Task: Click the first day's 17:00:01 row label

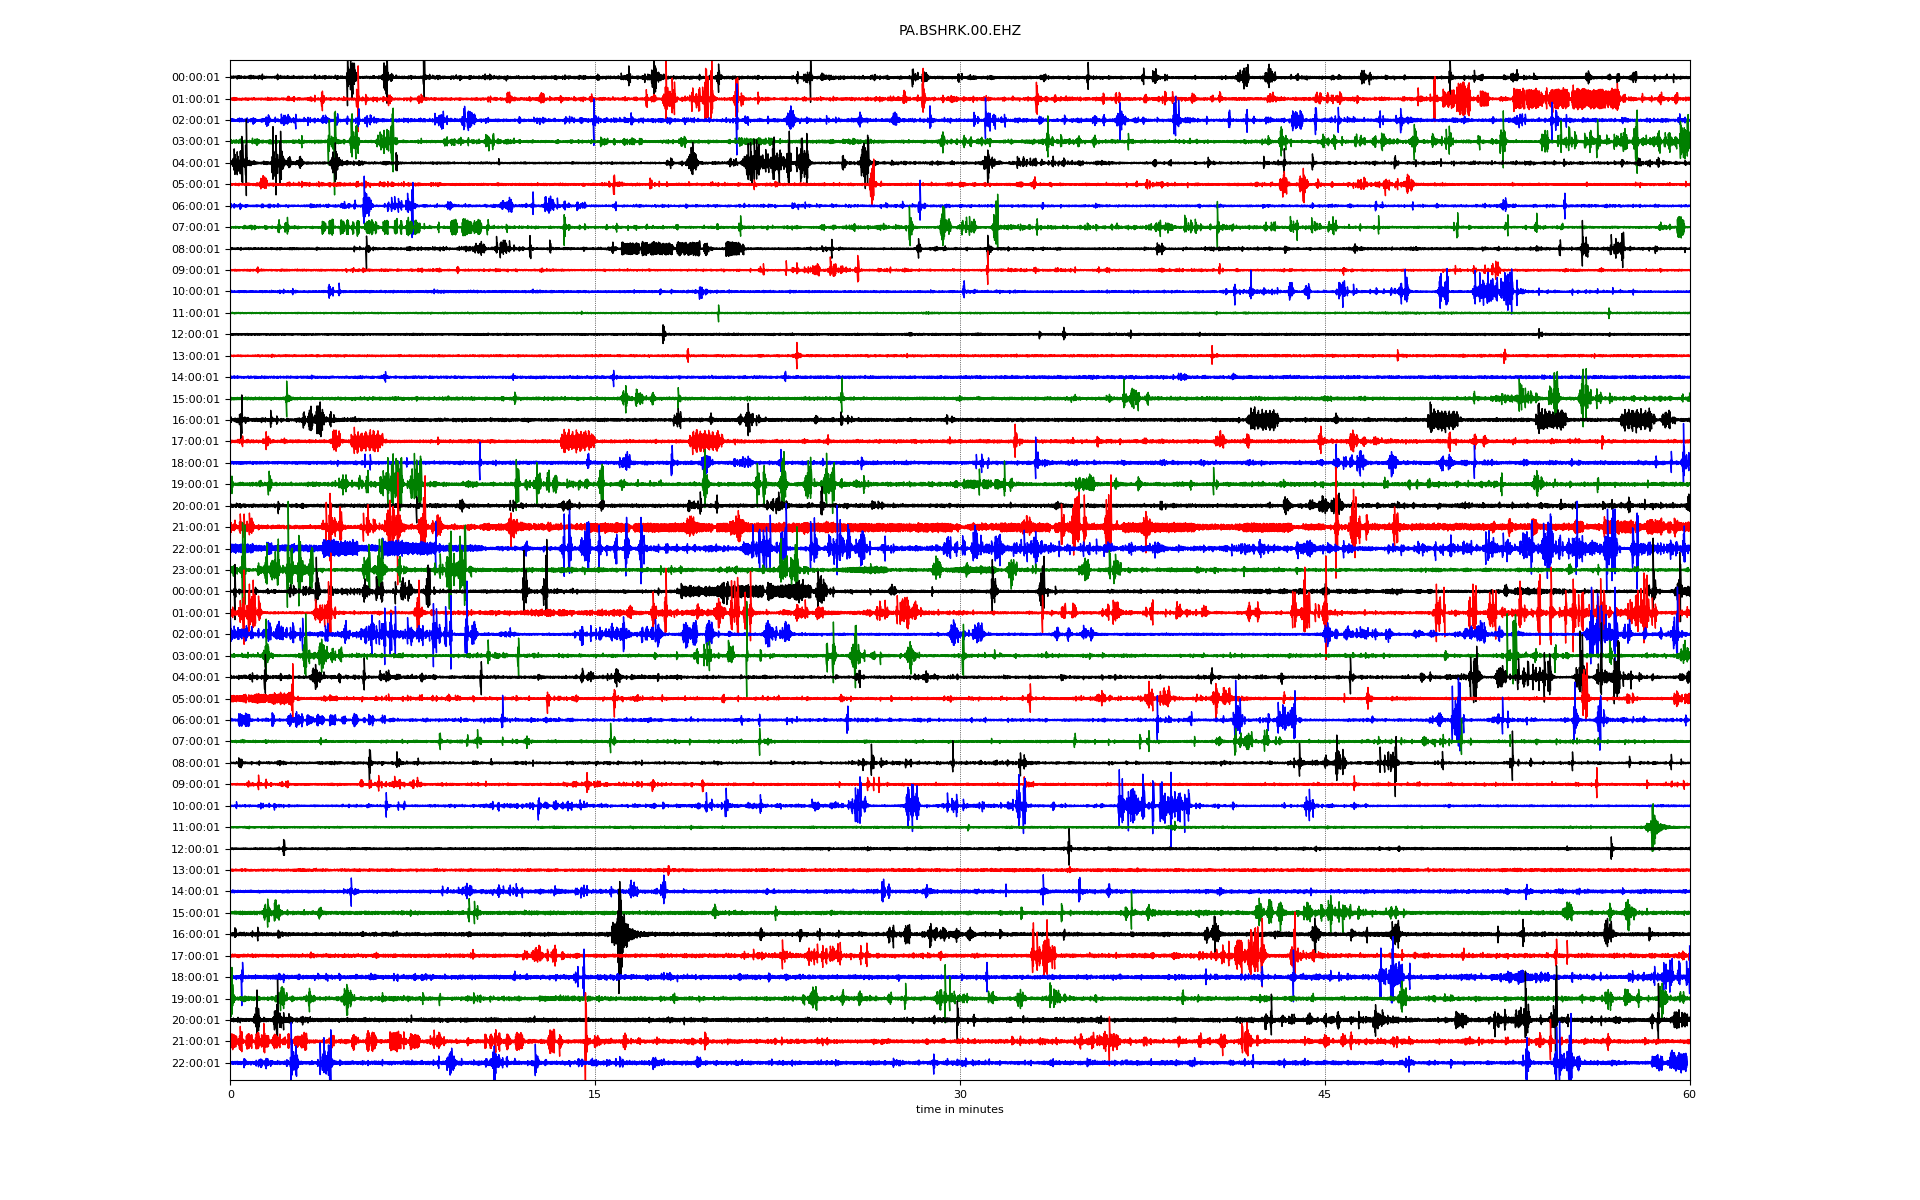Action: pyautogui.click(x=195, y=441)
